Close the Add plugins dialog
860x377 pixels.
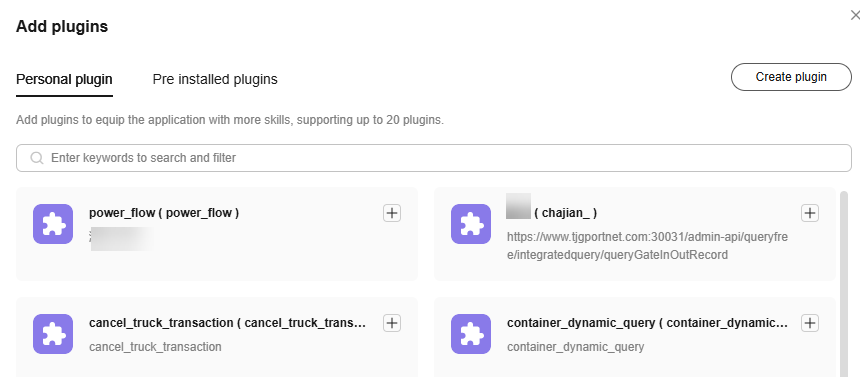point(855,16)
